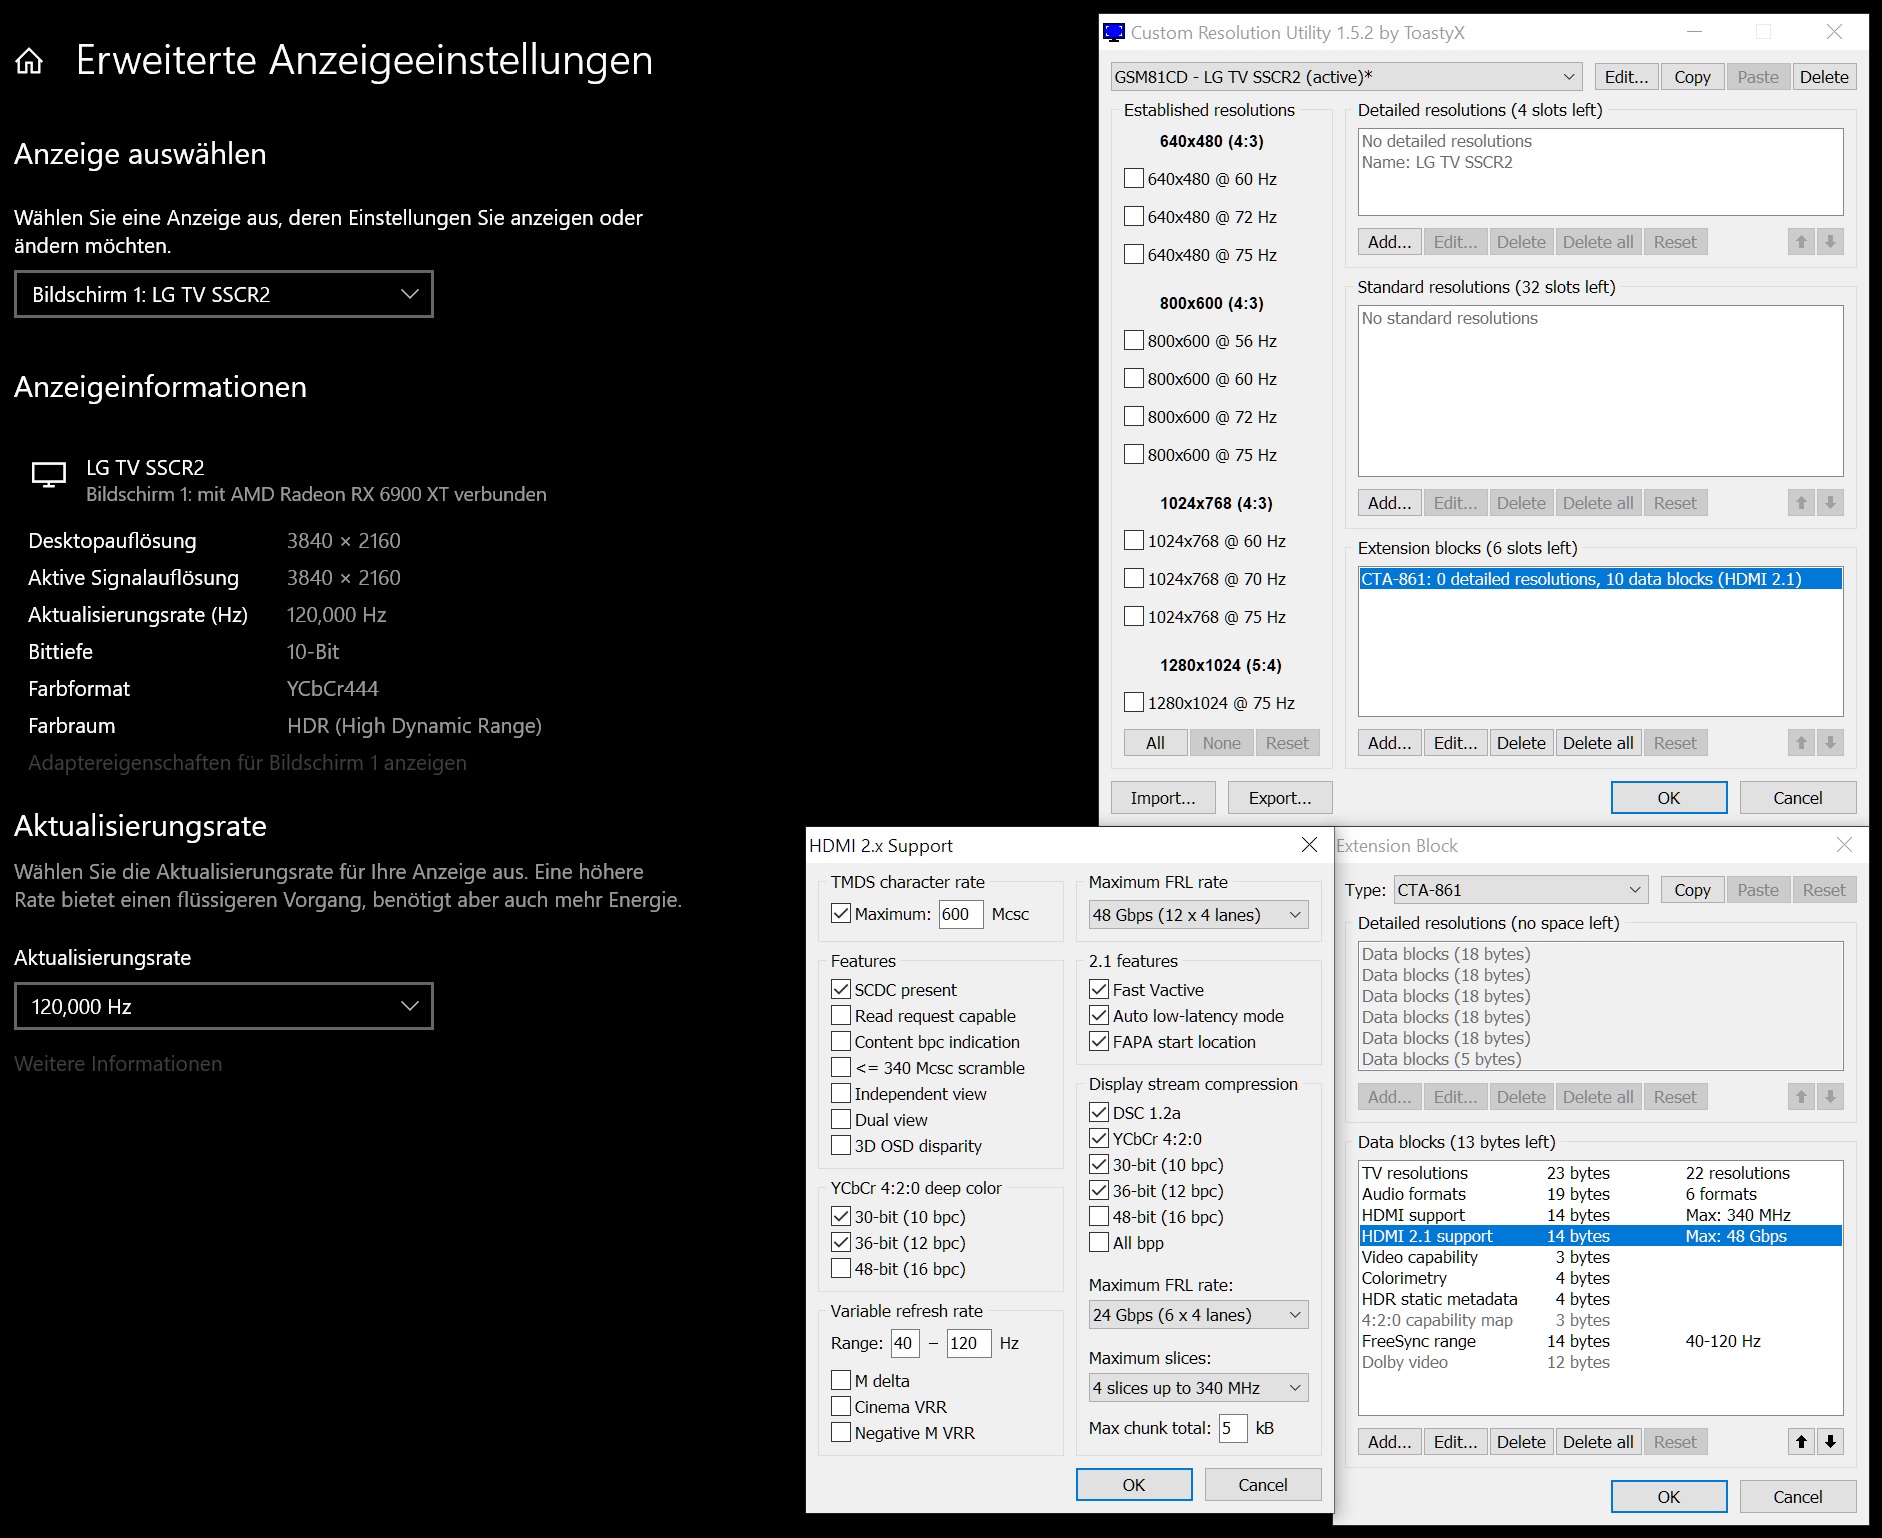Viewport: 1882px width, 1538px height.
Task: Open the CTA-861 Type dropdown
Action: [1520, 889]
